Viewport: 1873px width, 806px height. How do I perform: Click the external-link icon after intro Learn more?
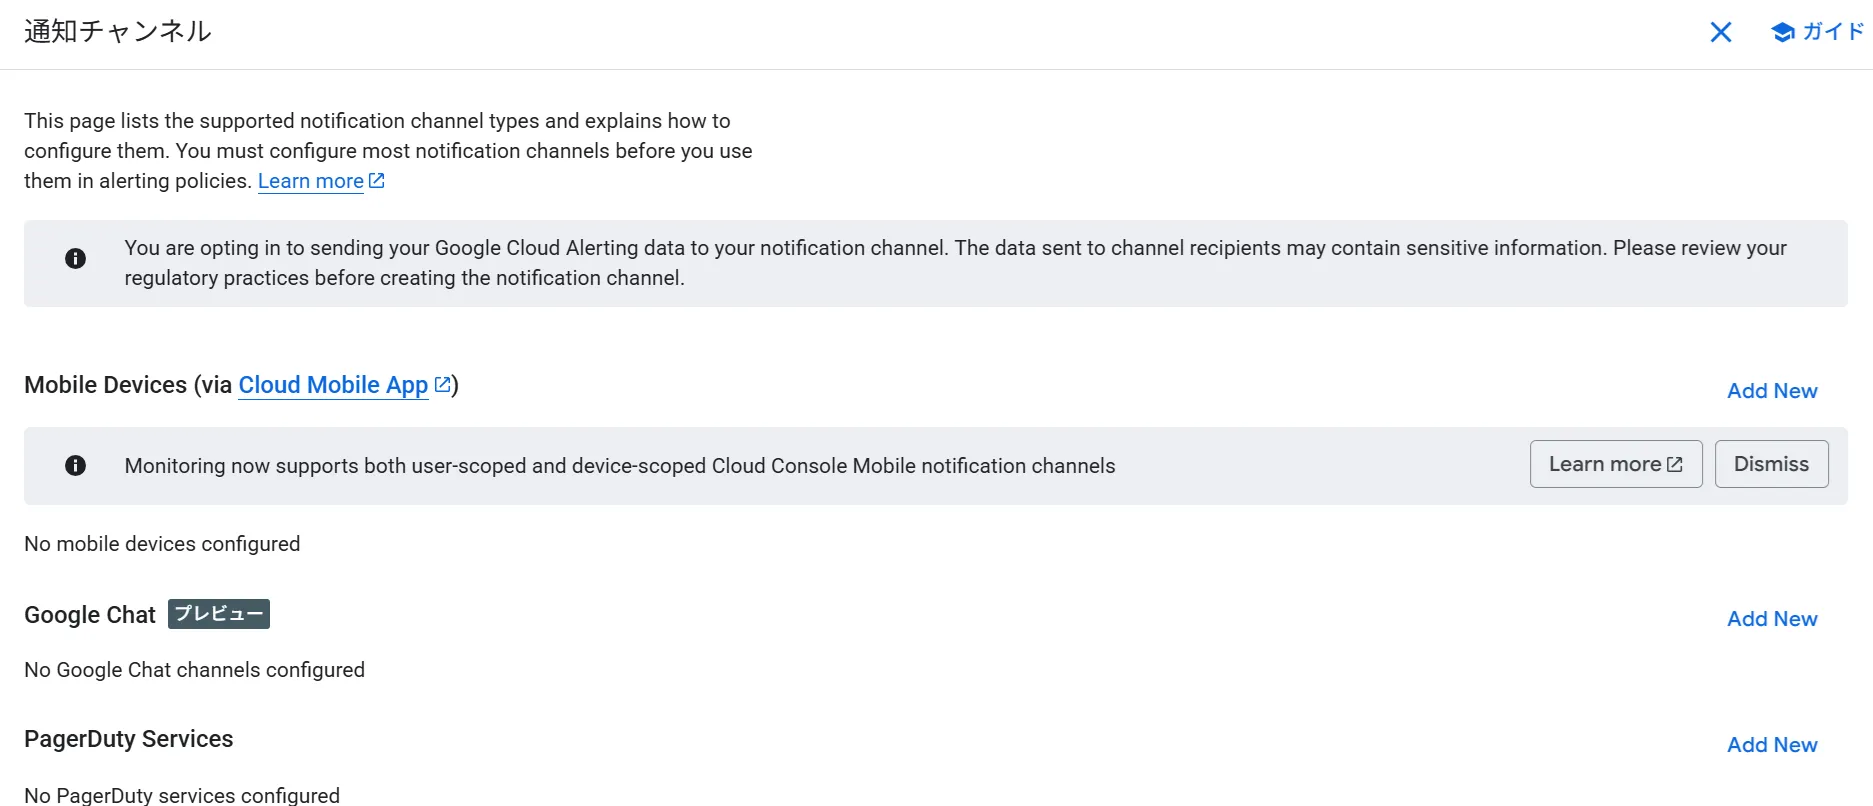point(377,181)
